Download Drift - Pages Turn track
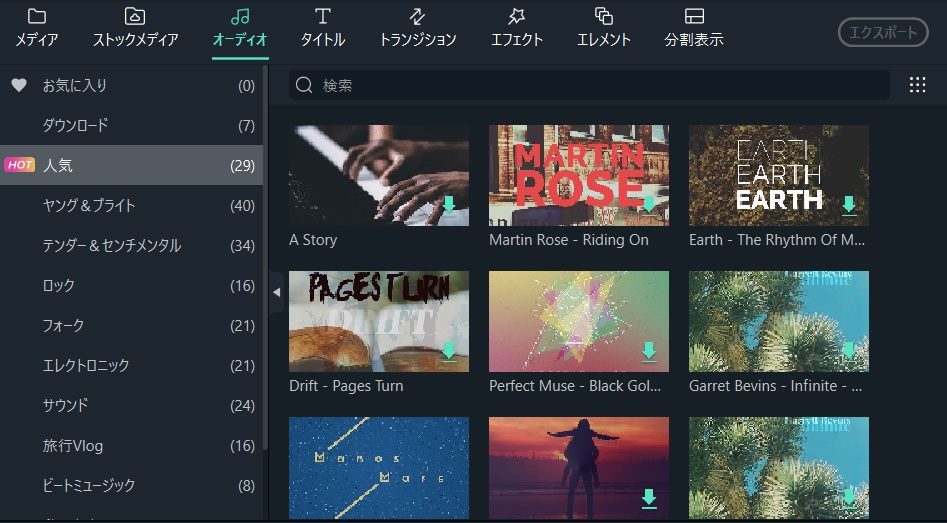This screenshot has height=523, width=947. pyautogui.click(x=449, y=351)
